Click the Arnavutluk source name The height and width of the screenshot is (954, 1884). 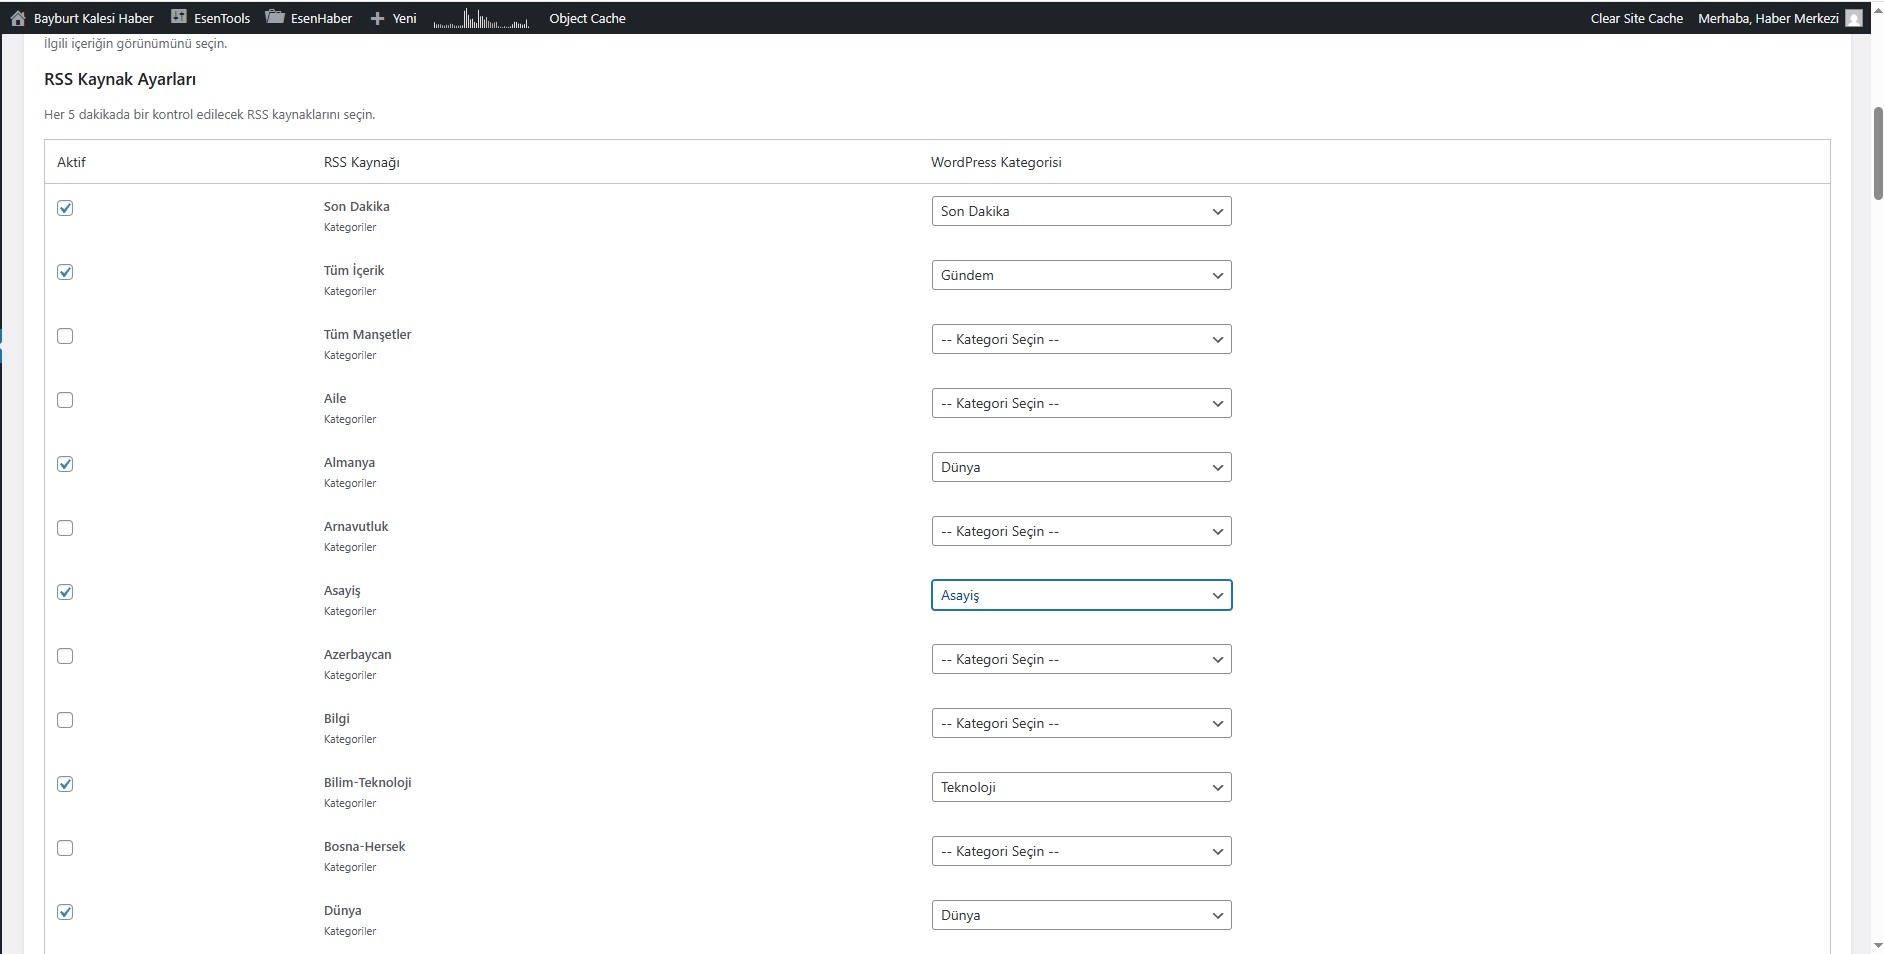356,526
